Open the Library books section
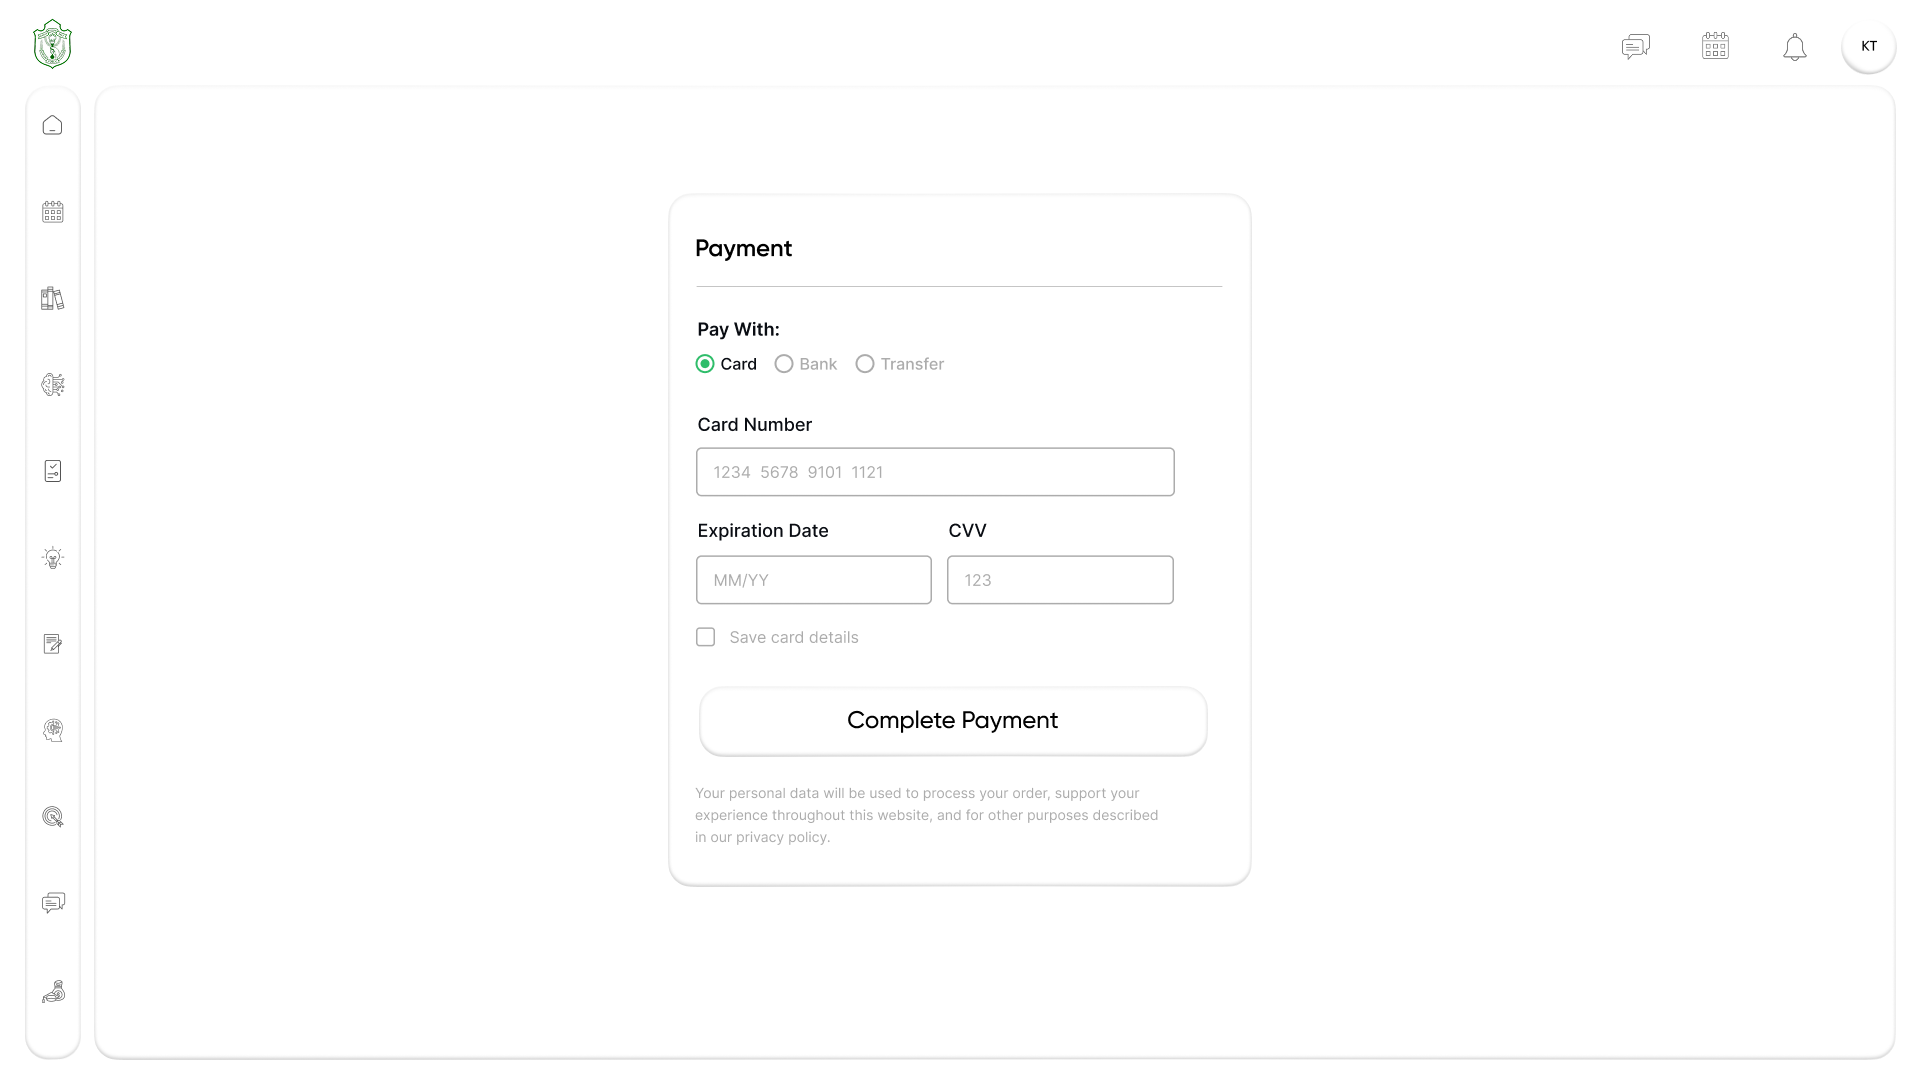Screen dimensions: 1920x1080 coord(52,298)
